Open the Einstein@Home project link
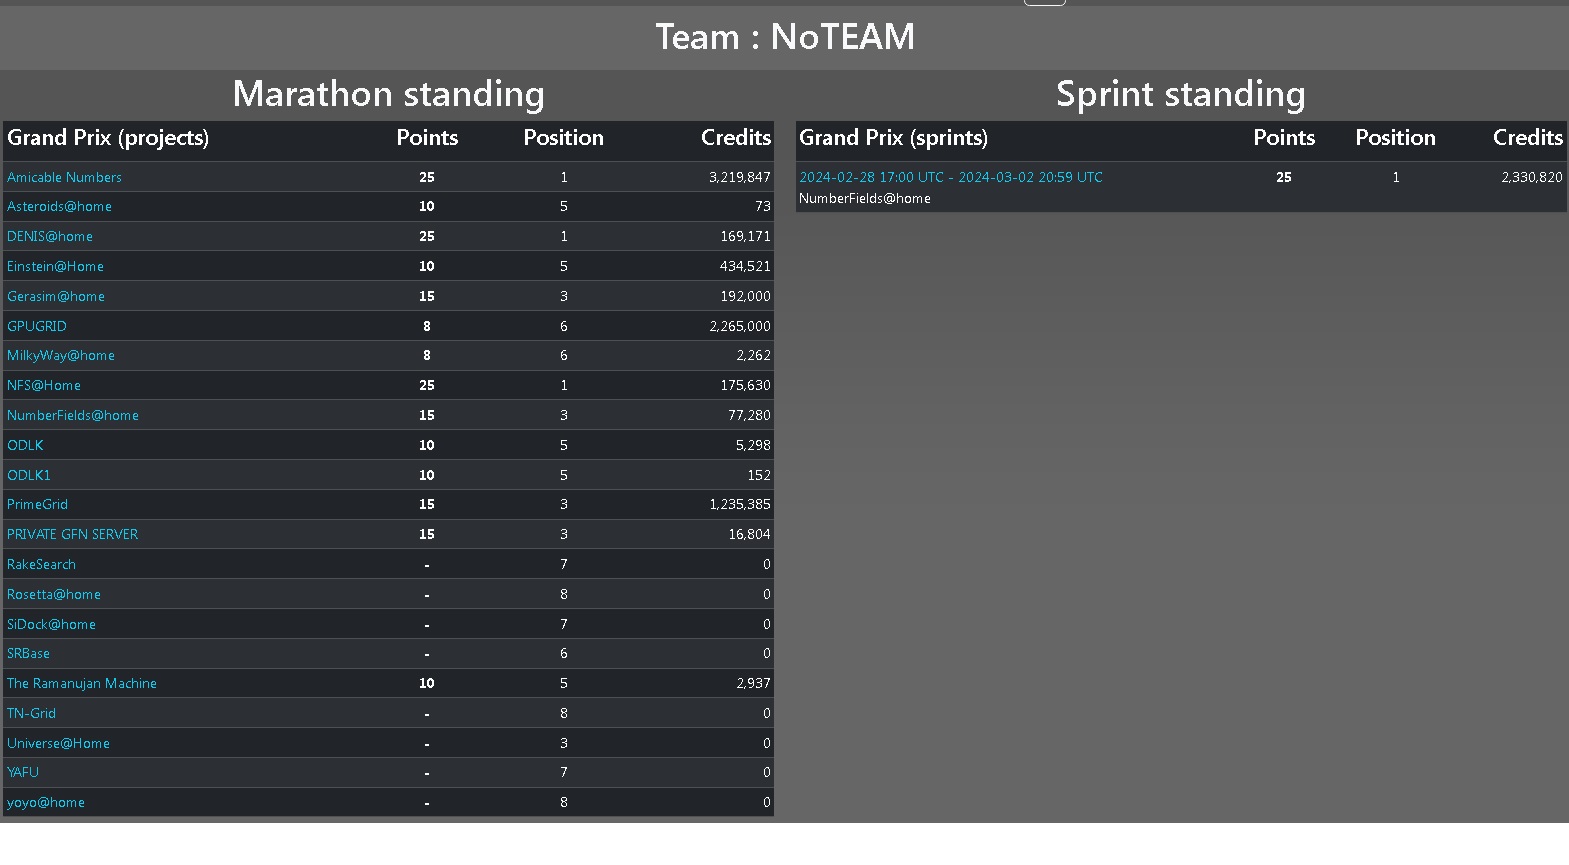This screenshot has width=1569, height=865. point(54,266)
